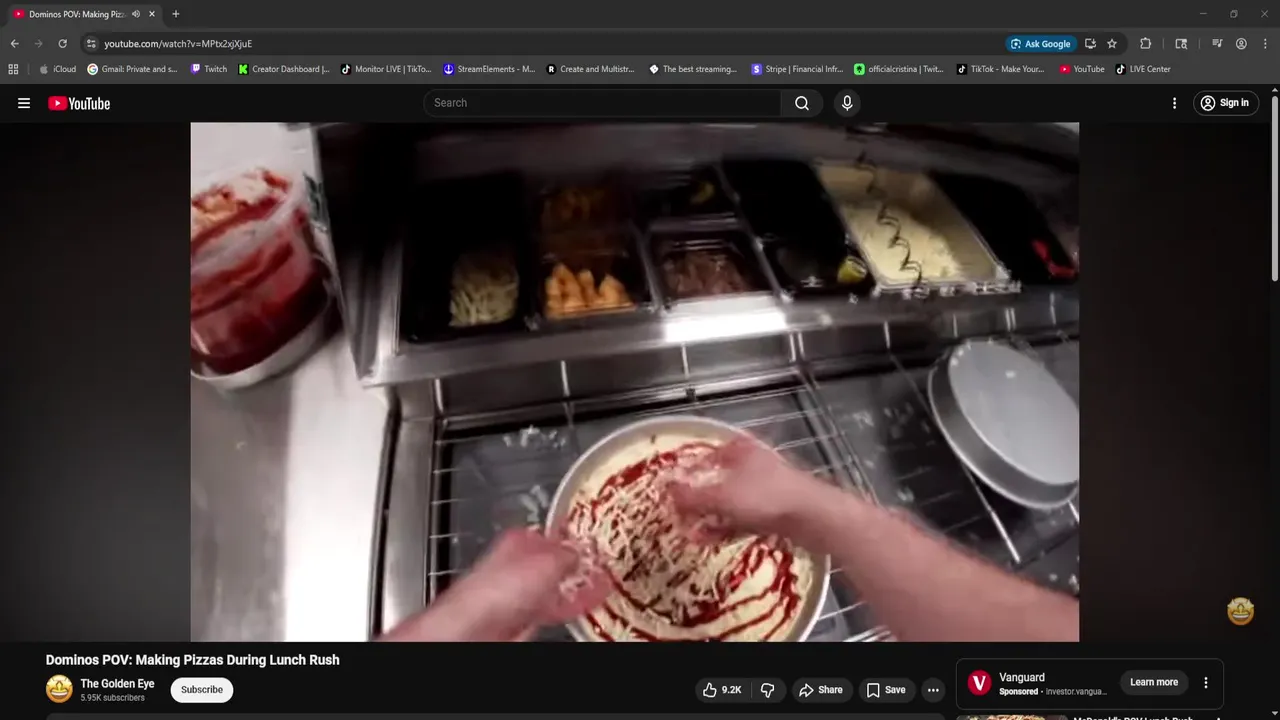Open officialcristina Twitch bookmark
Viewport: 1280px width, 720px height.
pos(898,69)
